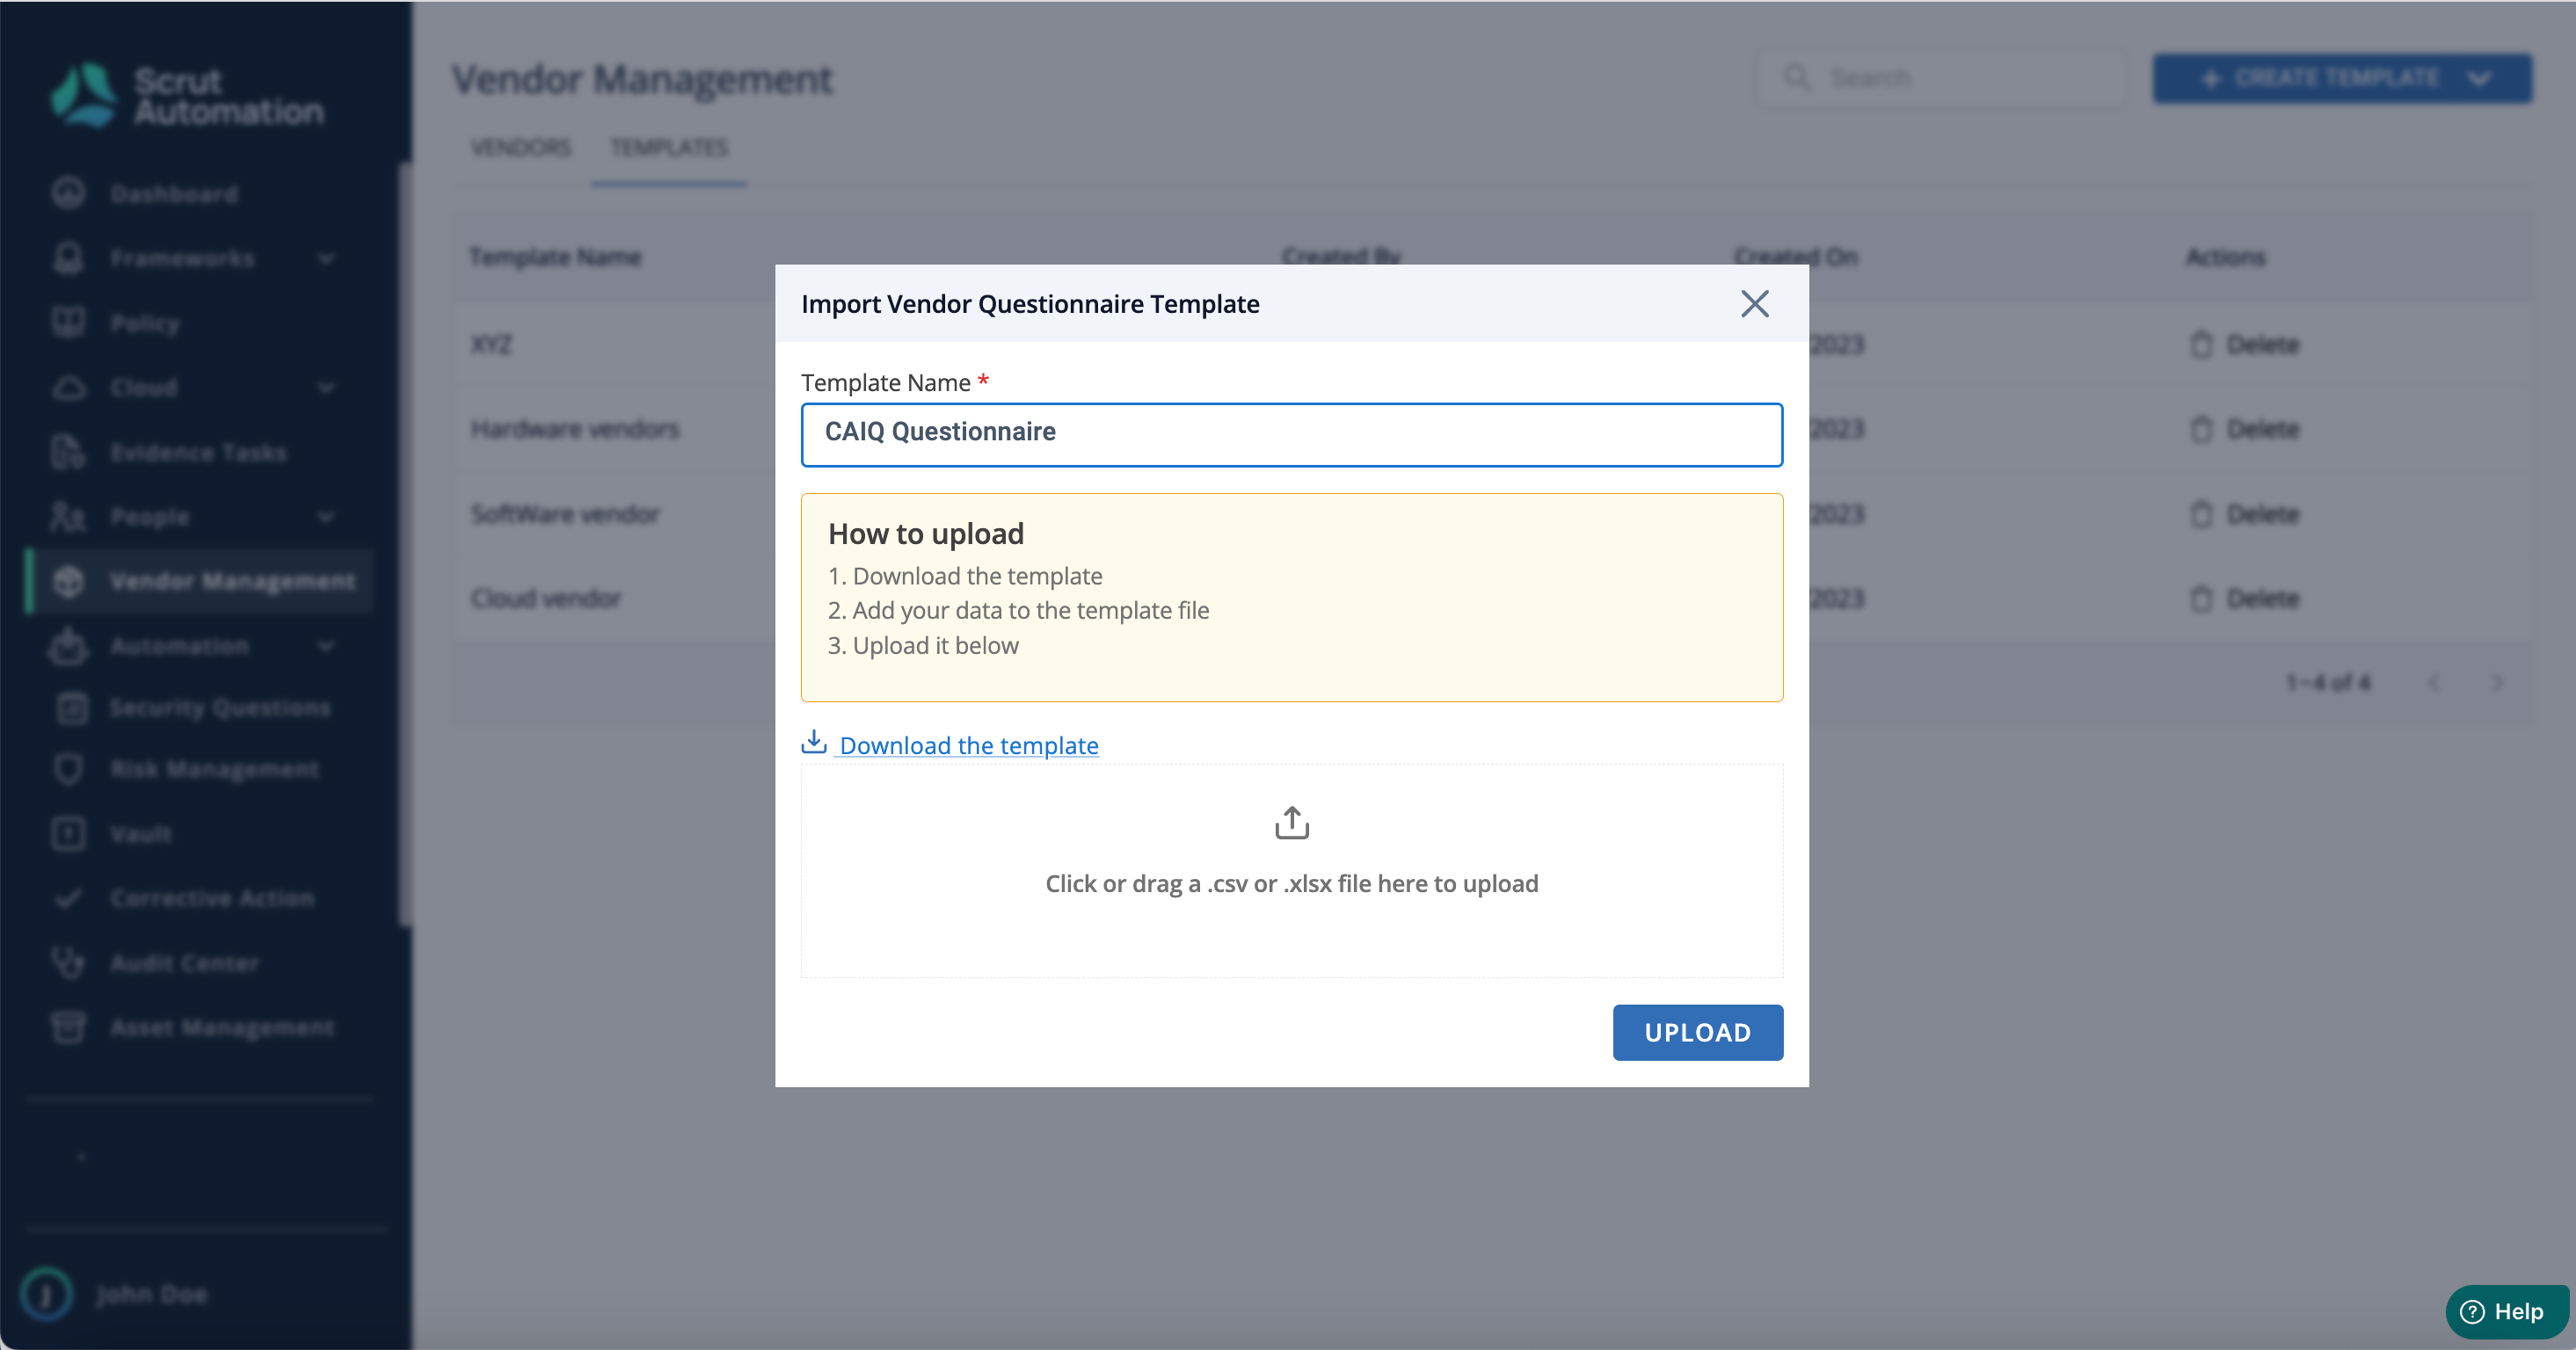The width and height of the screenshot is (2576, 1350).
Task: Click the John Doe avatar
Action: click(x=46, y=1294)
